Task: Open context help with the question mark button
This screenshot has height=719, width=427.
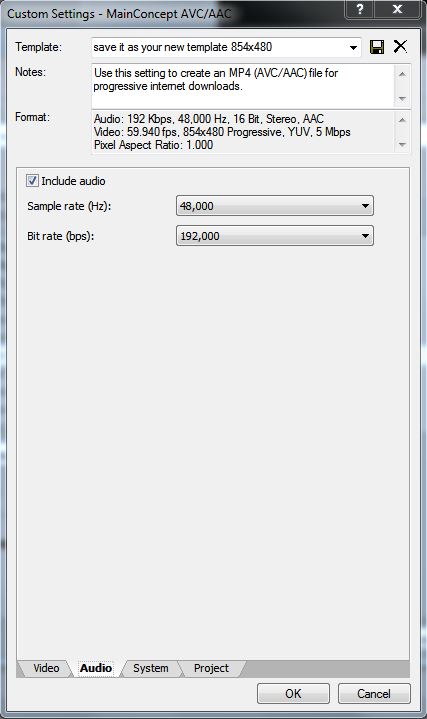Action: [x=360, y=9]
